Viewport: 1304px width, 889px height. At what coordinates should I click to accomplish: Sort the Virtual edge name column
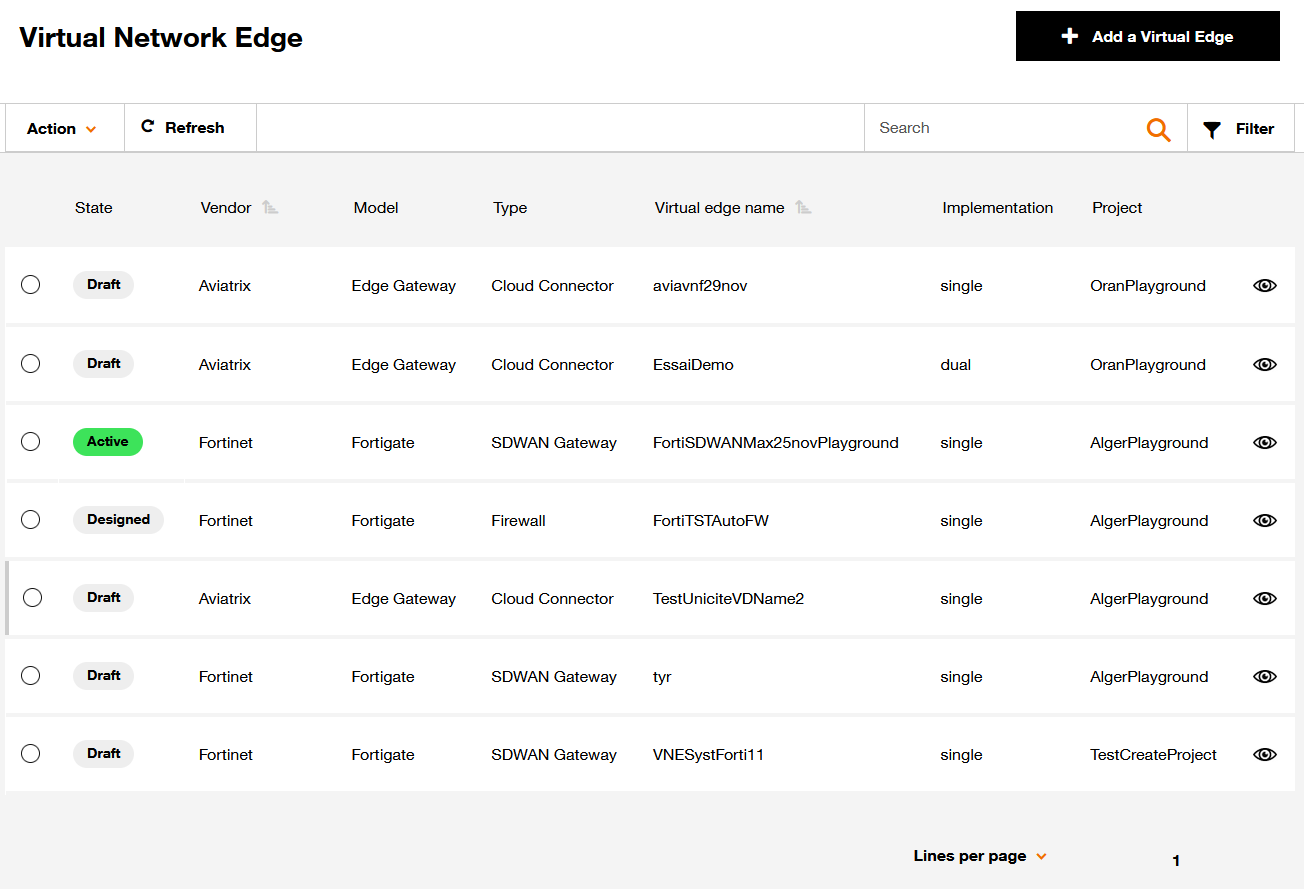click(803, 207)
